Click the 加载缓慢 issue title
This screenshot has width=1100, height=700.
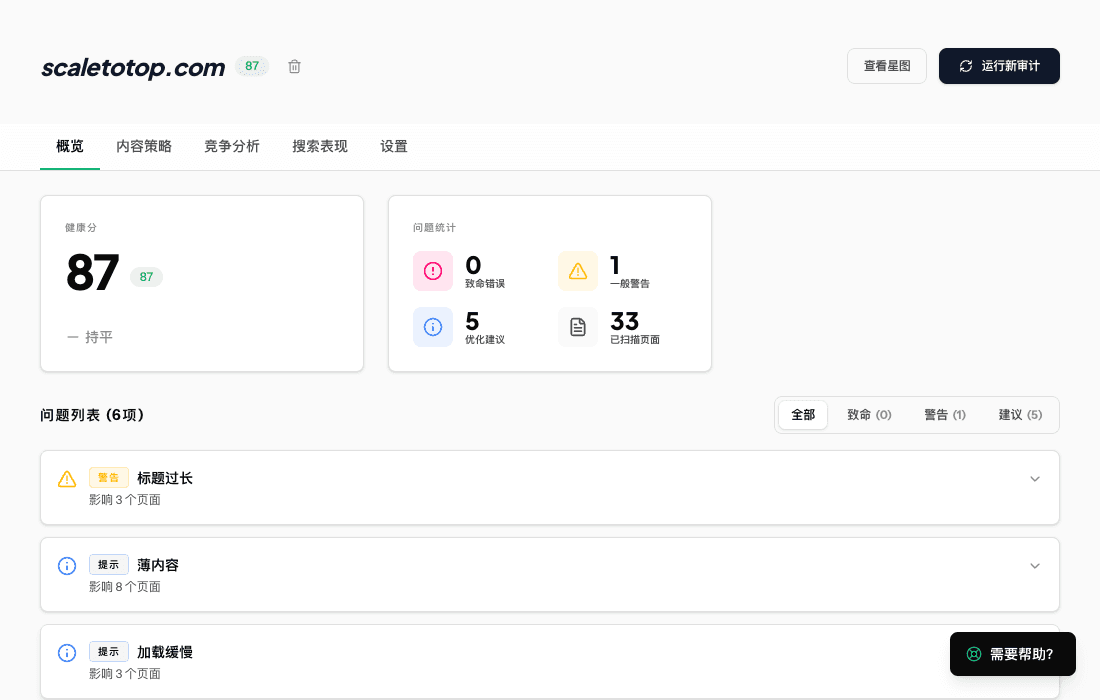tap(165, 652)
